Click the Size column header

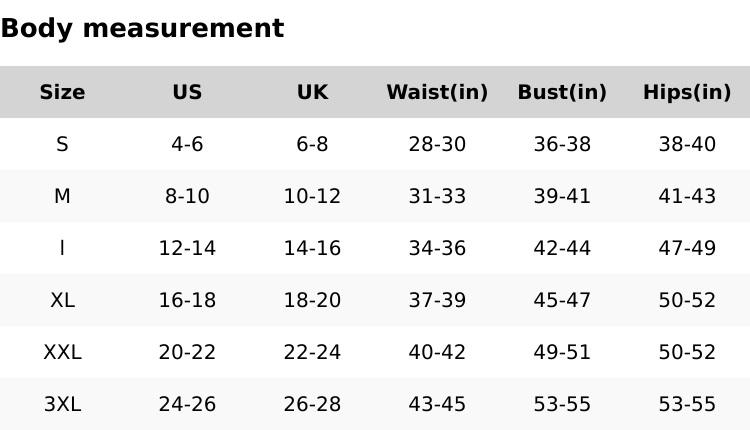62,92
